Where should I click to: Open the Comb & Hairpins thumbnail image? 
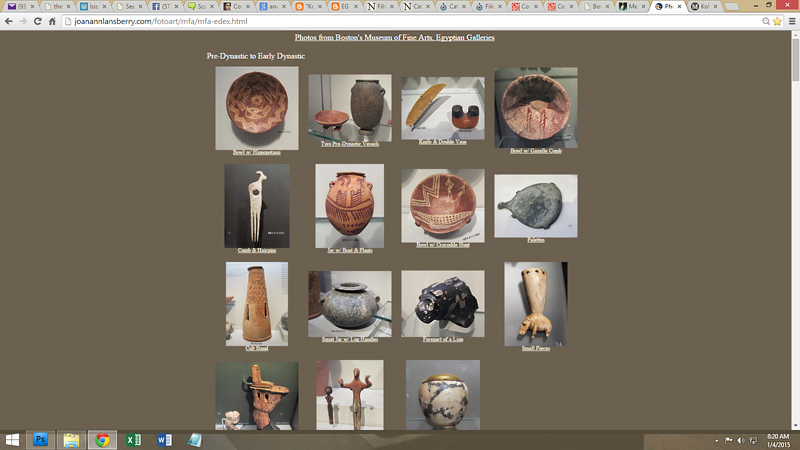coord(256,206)
